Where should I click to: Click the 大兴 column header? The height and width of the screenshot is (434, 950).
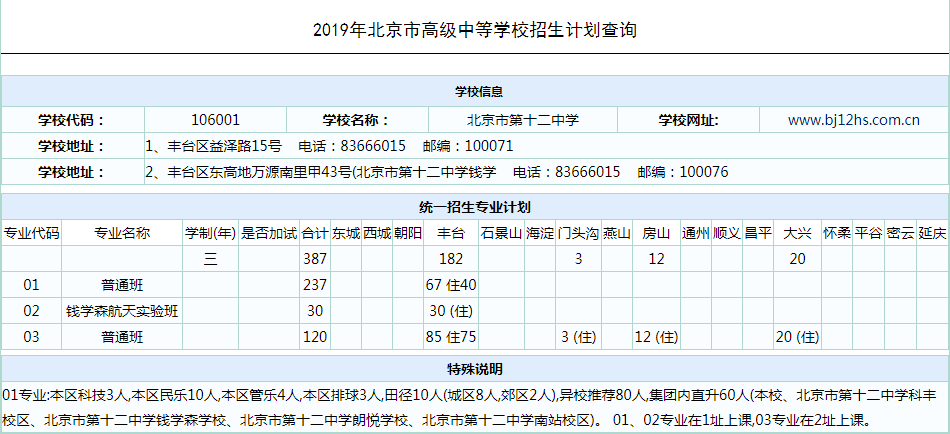point(797,233)
